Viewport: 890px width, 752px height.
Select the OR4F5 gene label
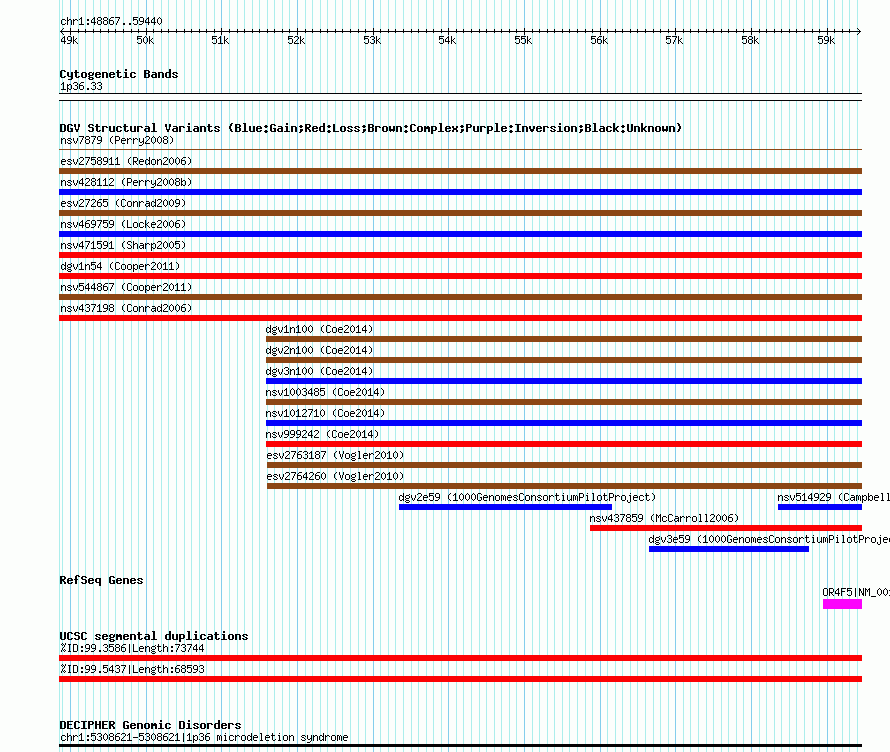(x=856, y=593)
